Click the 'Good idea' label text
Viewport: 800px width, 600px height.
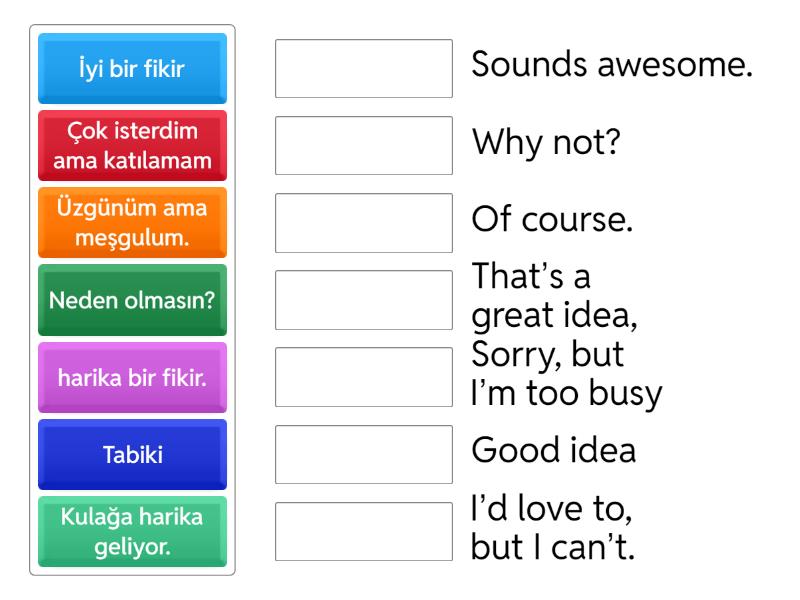coord(553,452)
